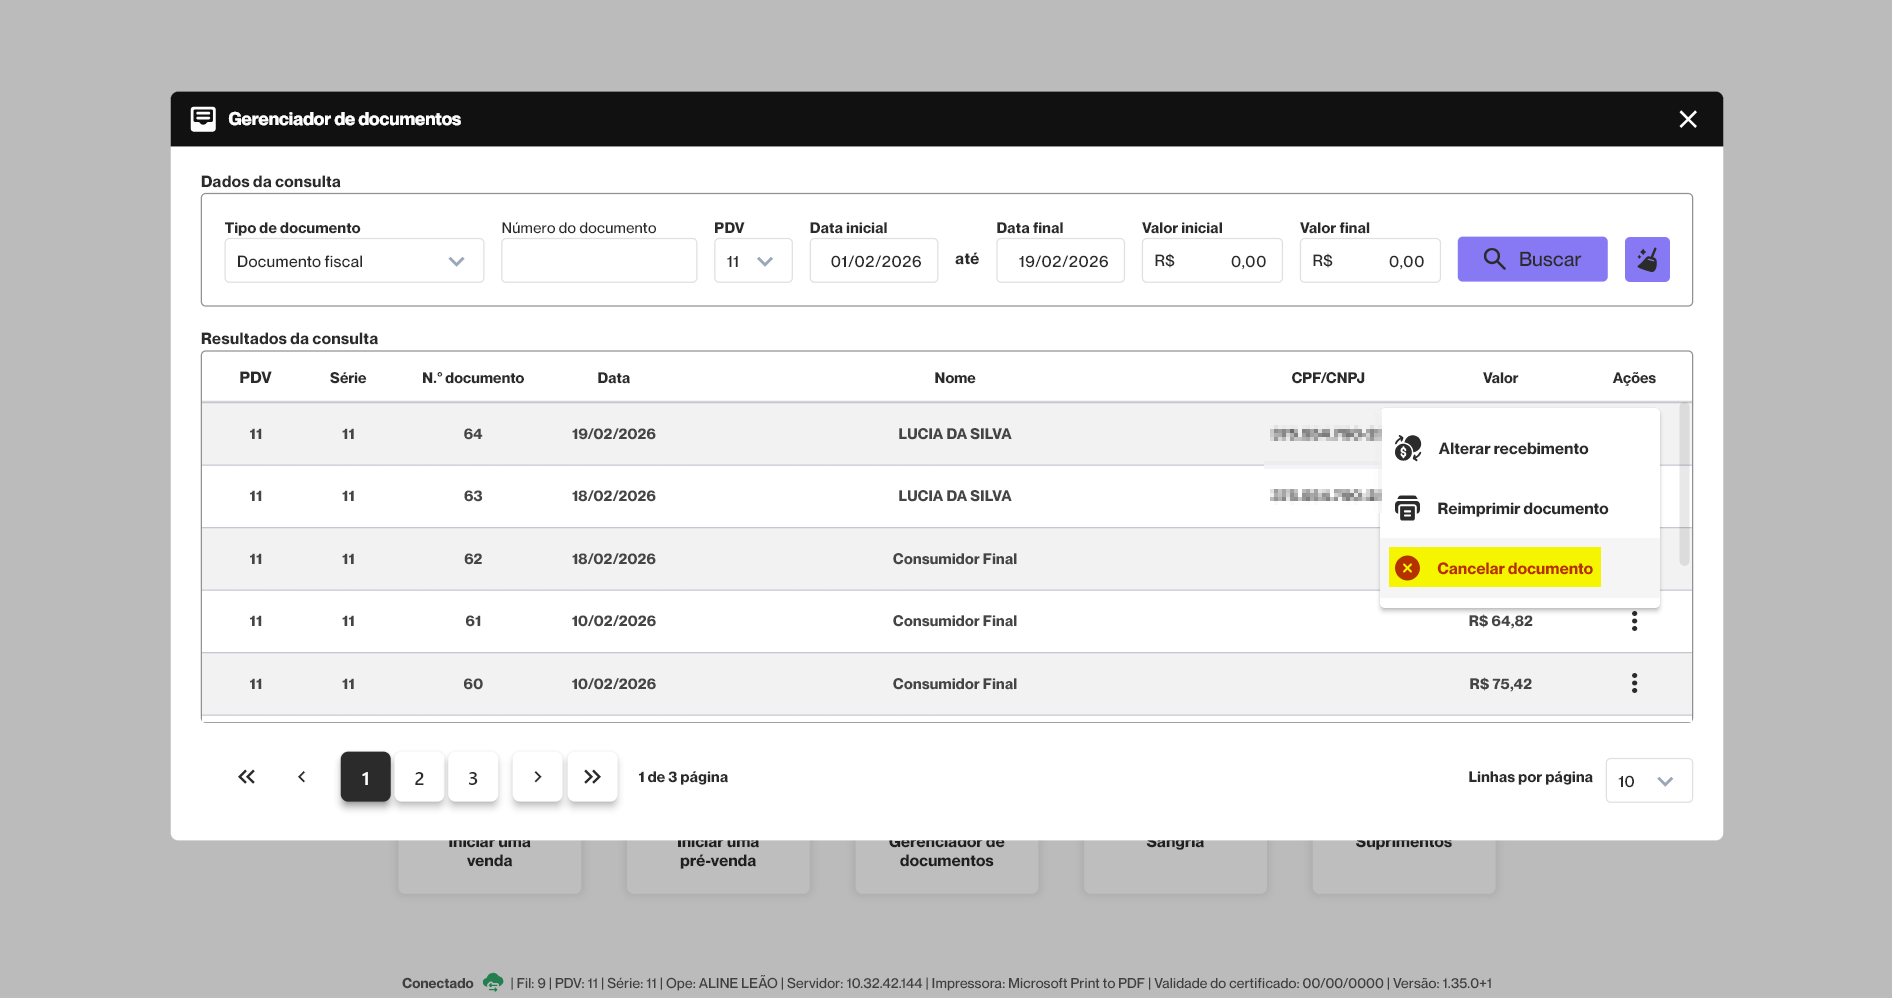Viewport: 1892px width, 998px height.
Task: Expand the Tipo de documento dropdown
Action: [x=353, y=261]
